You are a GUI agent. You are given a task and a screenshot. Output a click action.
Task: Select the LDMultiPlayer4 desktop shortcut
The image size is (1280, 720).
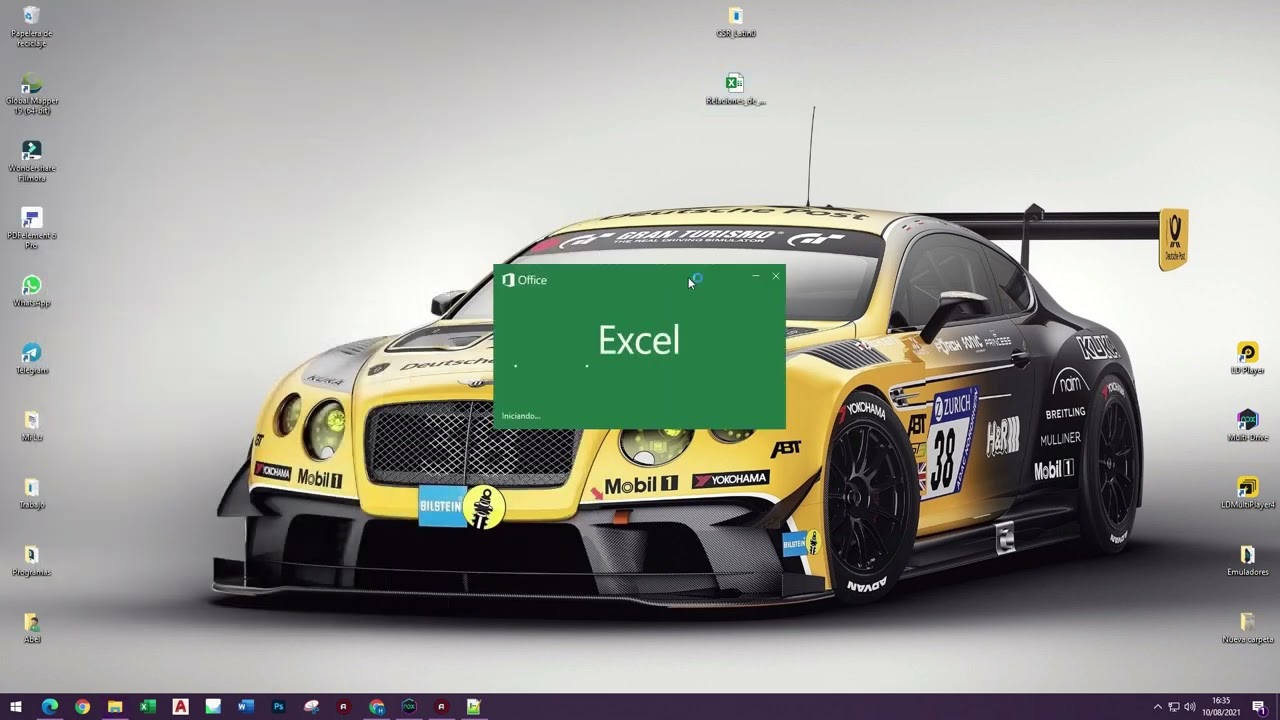tap(1248, 493)
